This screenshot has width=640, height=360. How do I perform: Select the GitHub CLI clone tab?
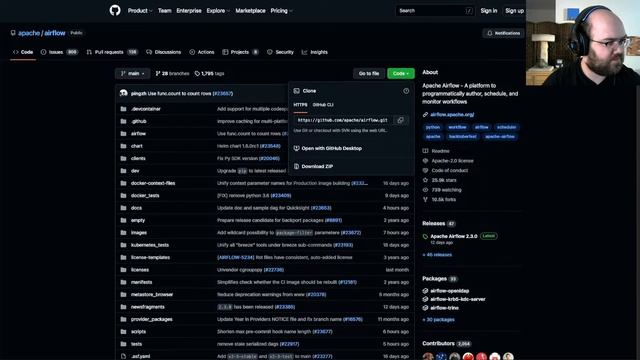pyautogui.click(x=323, y=105)
